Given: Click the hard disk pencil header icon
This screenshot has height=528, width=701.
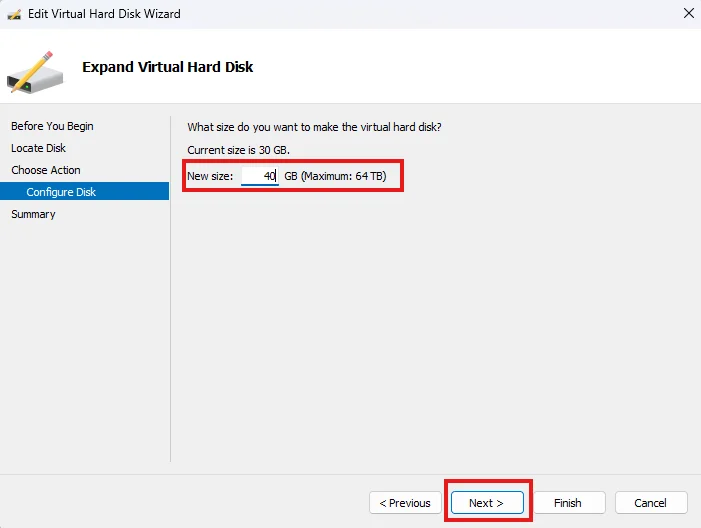Looking at the screenshot, I should (x=35, y=72).
